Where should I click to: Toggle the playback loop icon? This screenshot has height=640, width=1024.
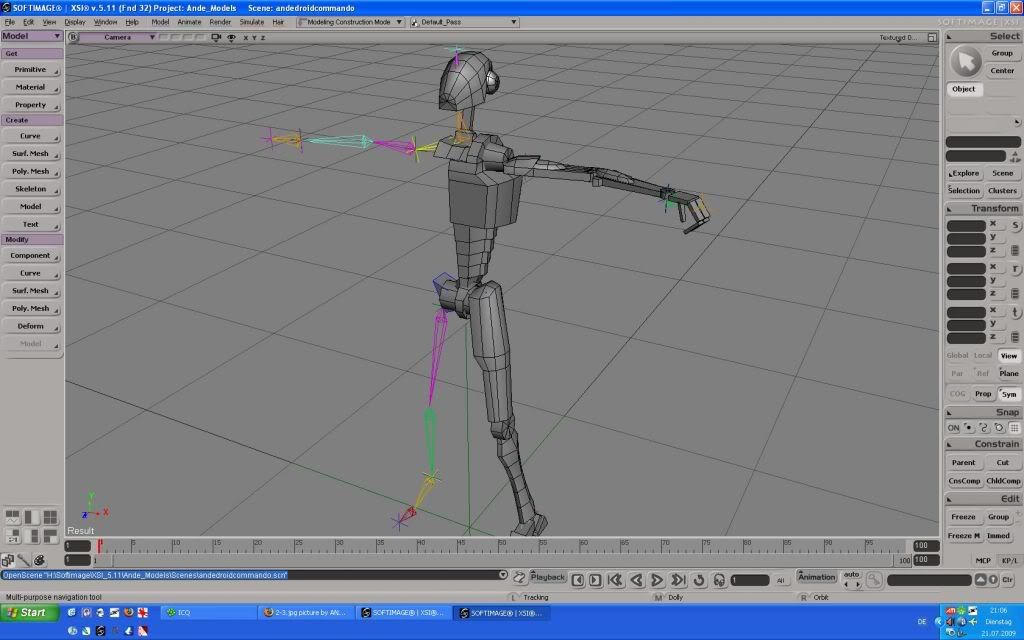click(x=699, y=580)
